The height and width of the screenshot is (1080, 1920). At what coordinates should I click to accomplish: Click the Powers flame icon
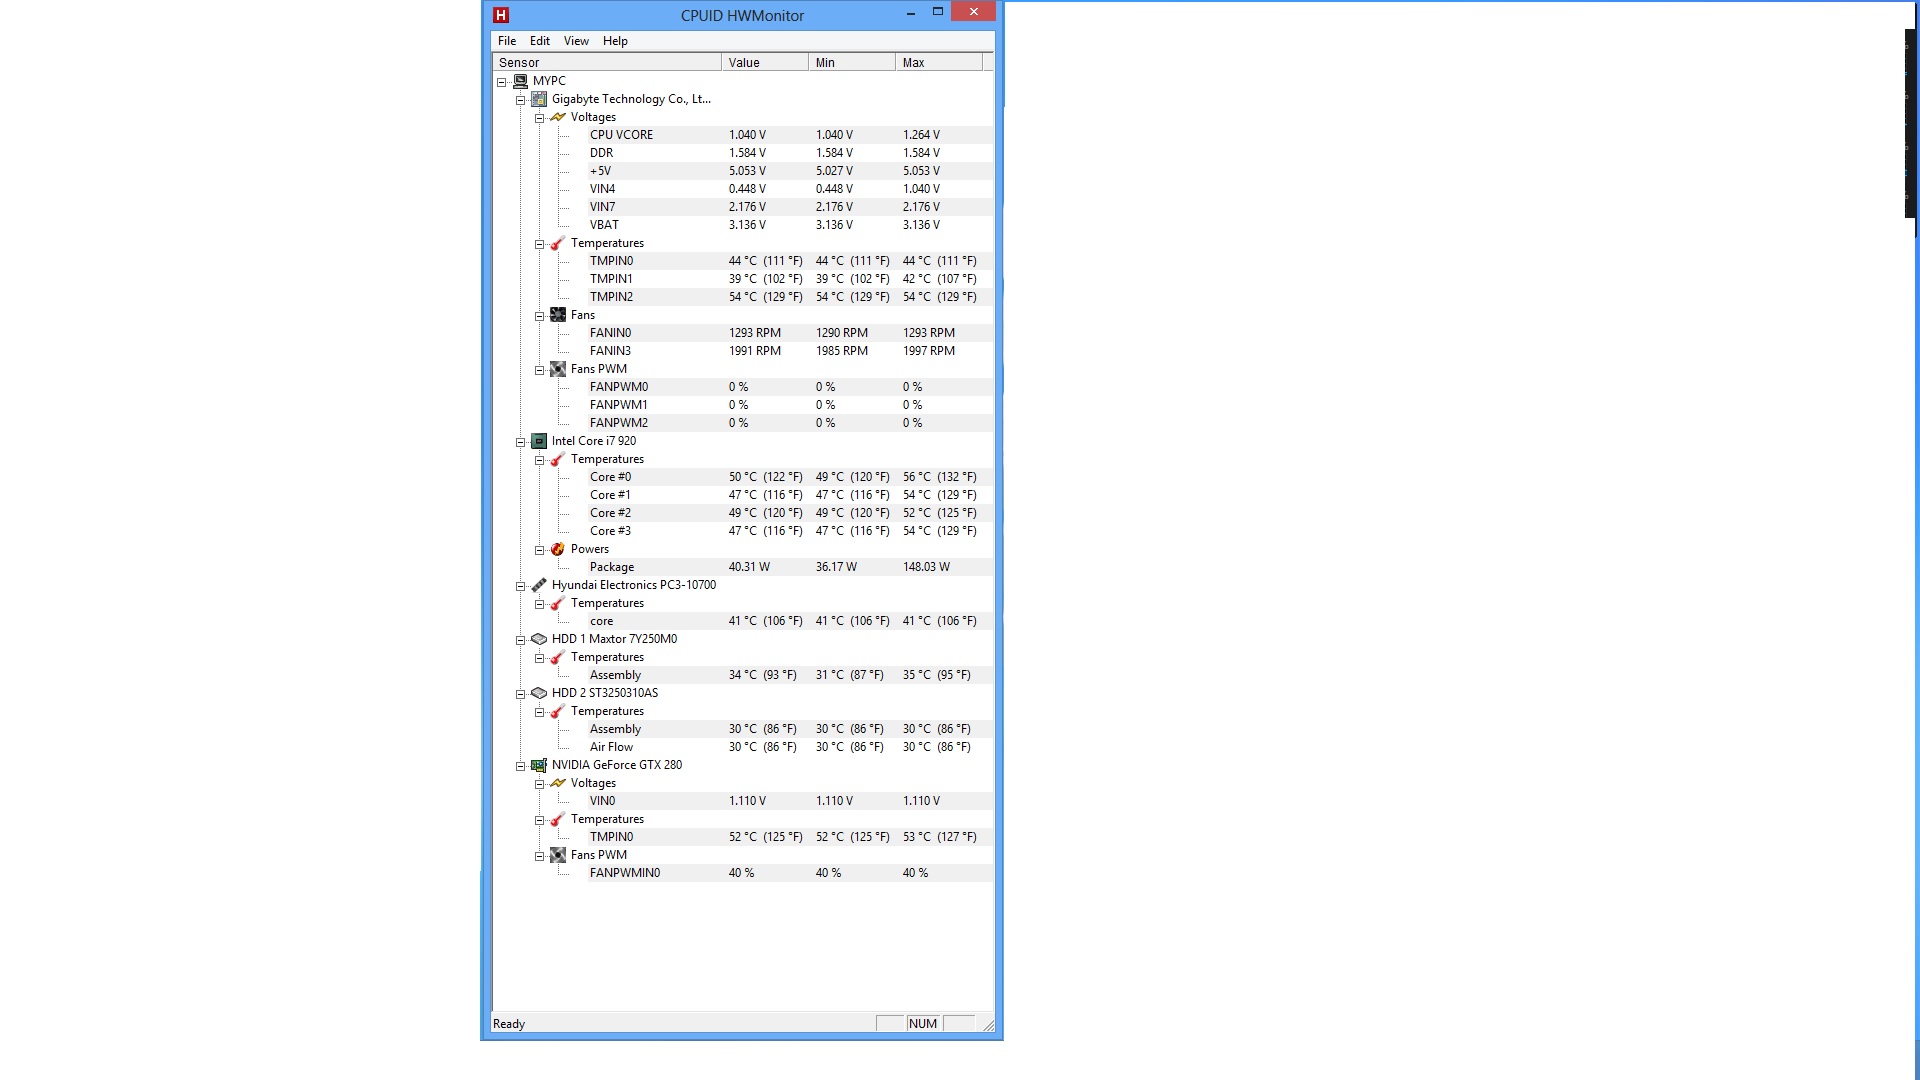pos(558,549)
